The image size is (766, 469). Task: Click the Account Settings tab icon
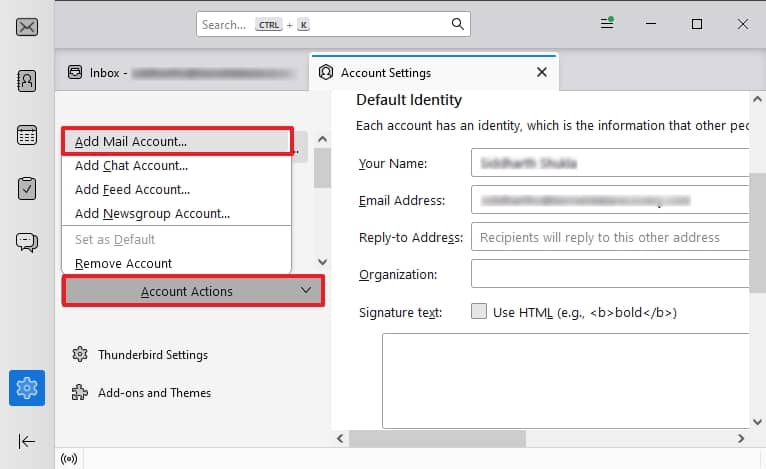pos(326,72)
